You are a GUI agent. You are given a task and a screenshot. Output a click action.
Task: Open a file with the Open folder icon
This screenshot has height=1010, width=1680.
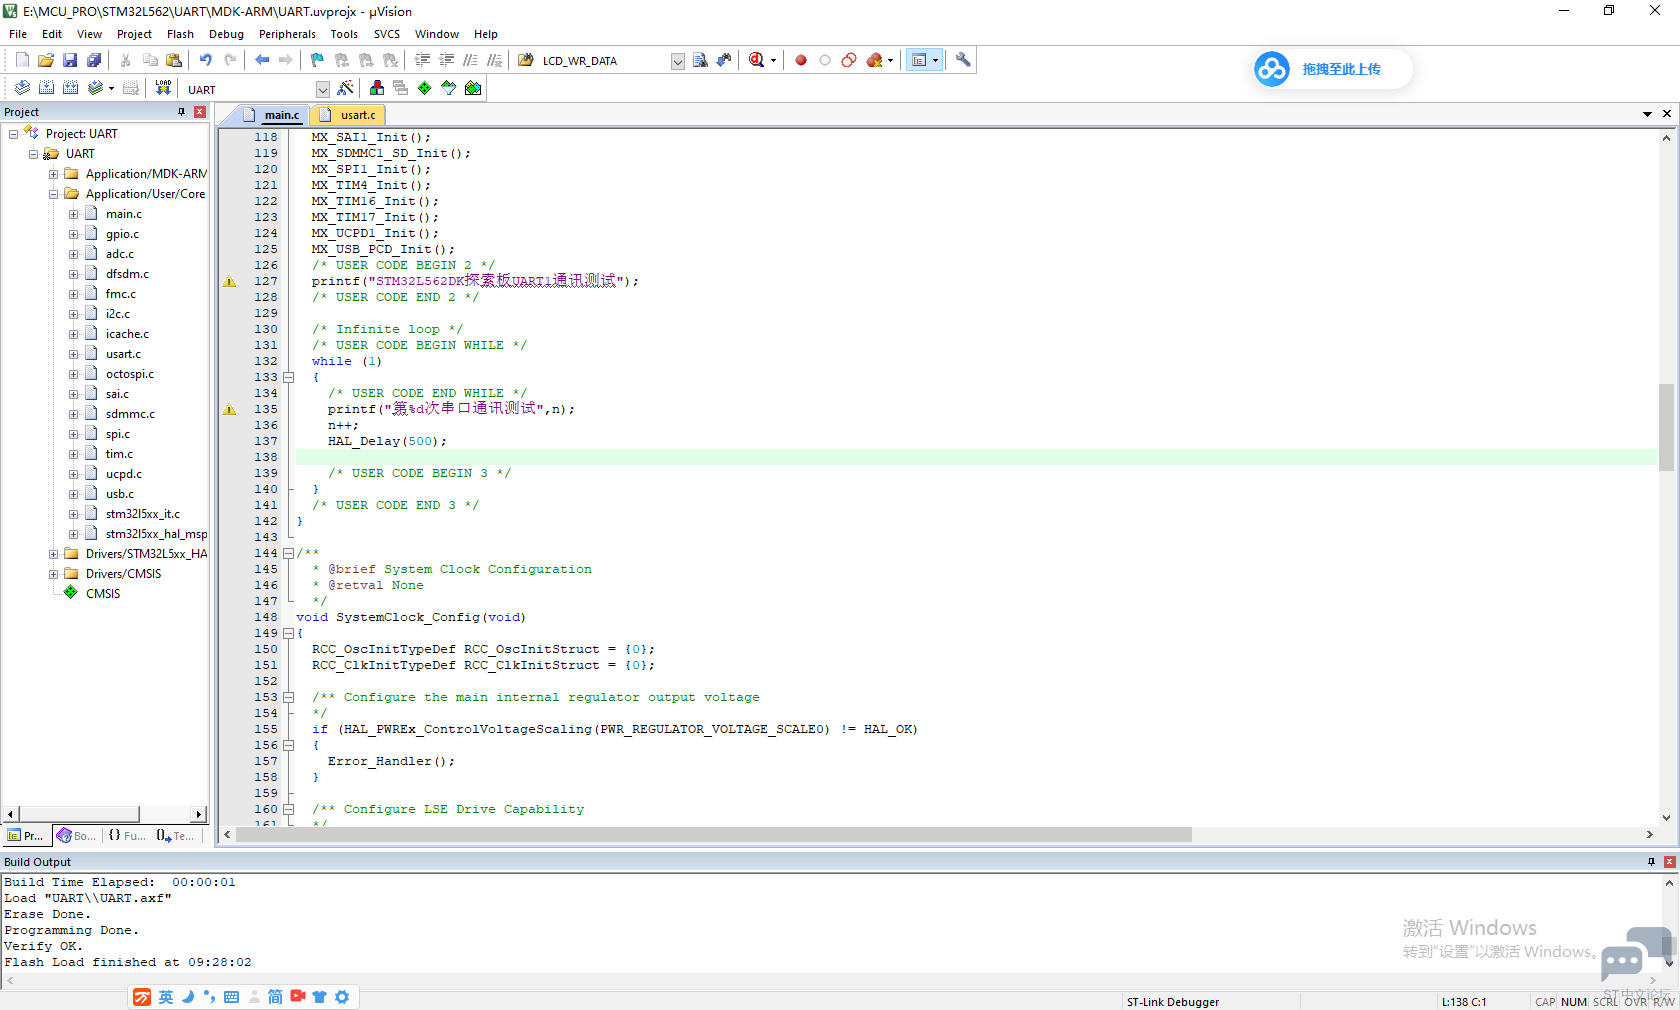coord(46,60)
